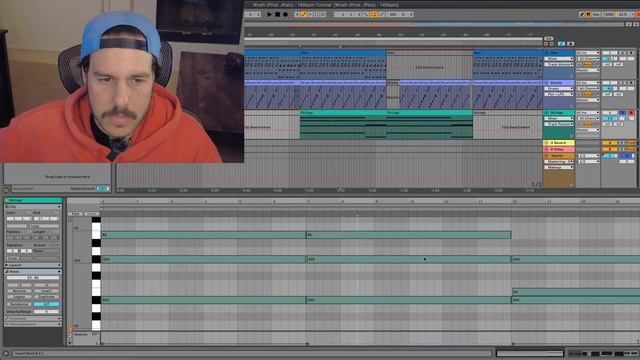Open Drums track device chooser dropdown

559,89
